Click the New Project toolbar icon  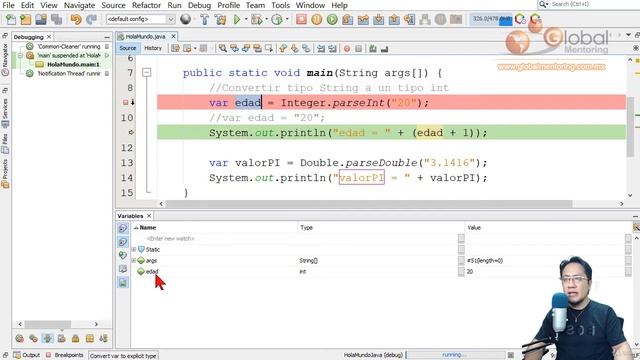point(26,19)
